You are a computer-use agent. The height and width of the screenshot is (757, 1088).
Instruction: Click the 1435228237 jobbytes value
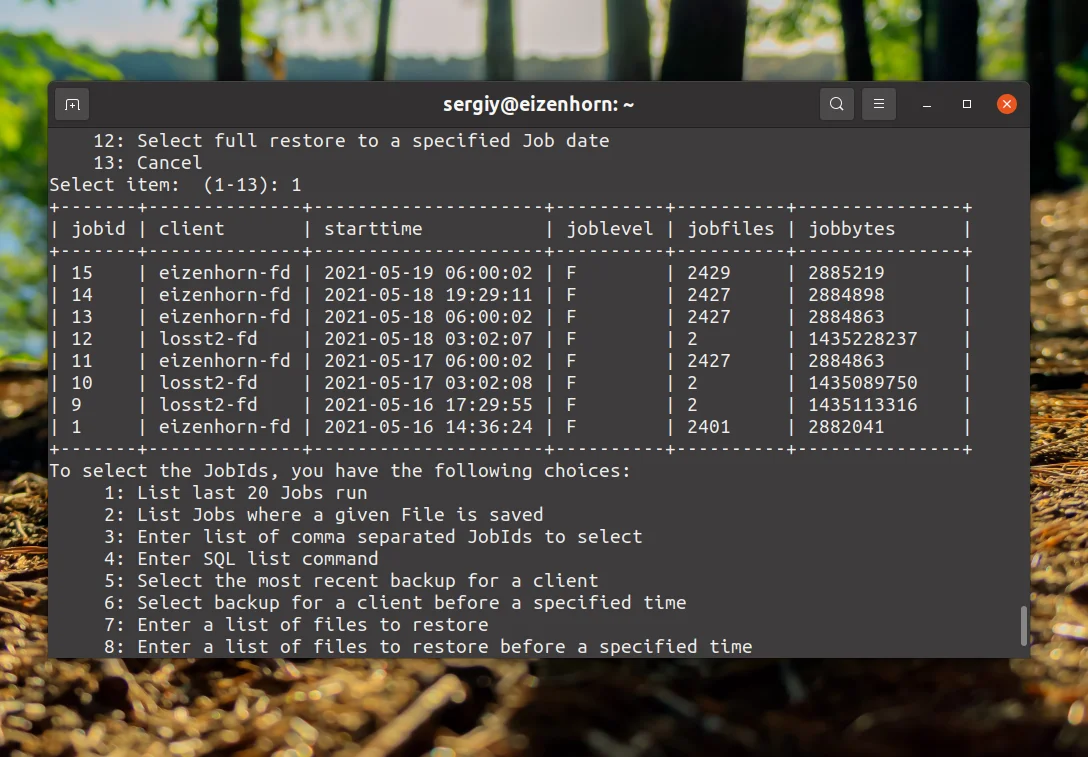pos(862,339)
